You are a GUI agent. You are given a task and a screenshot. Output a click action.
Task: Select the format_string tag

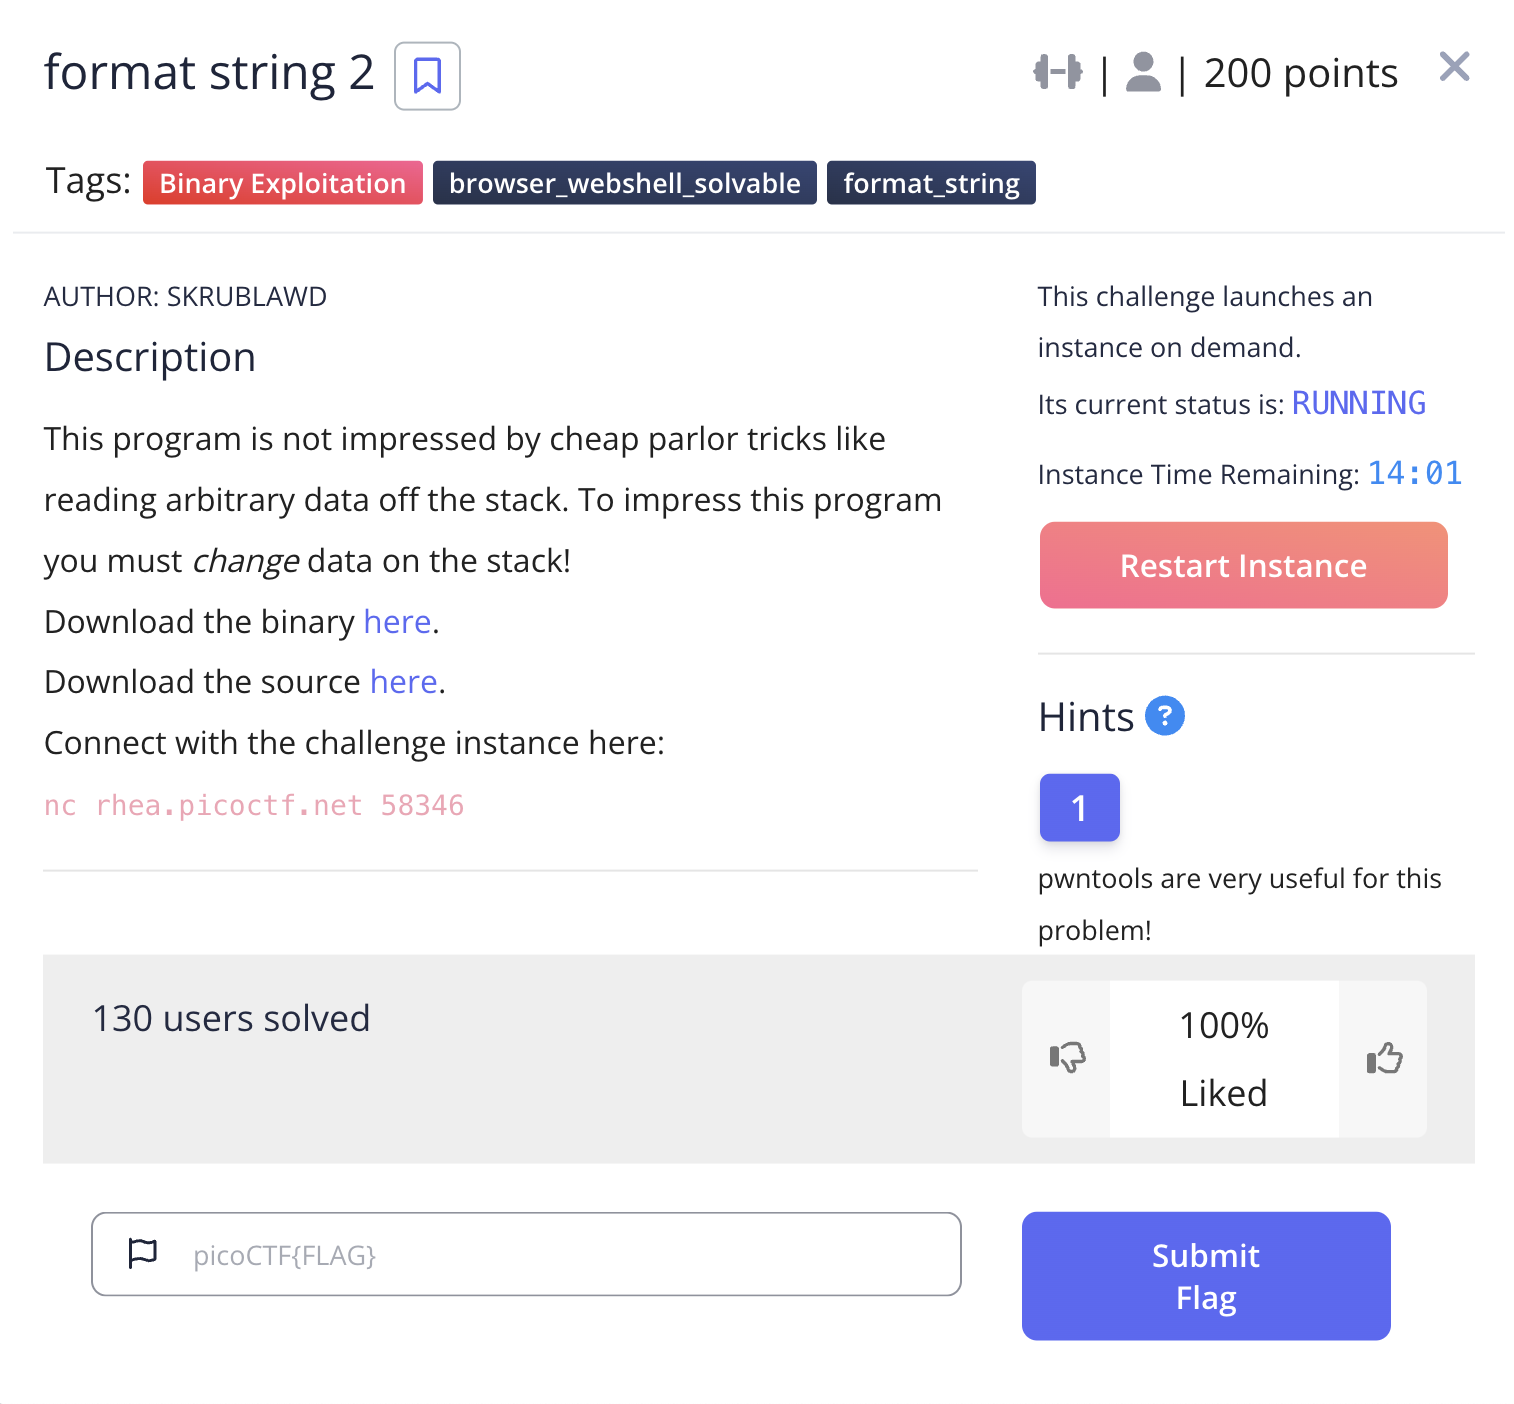pos(930,183)
